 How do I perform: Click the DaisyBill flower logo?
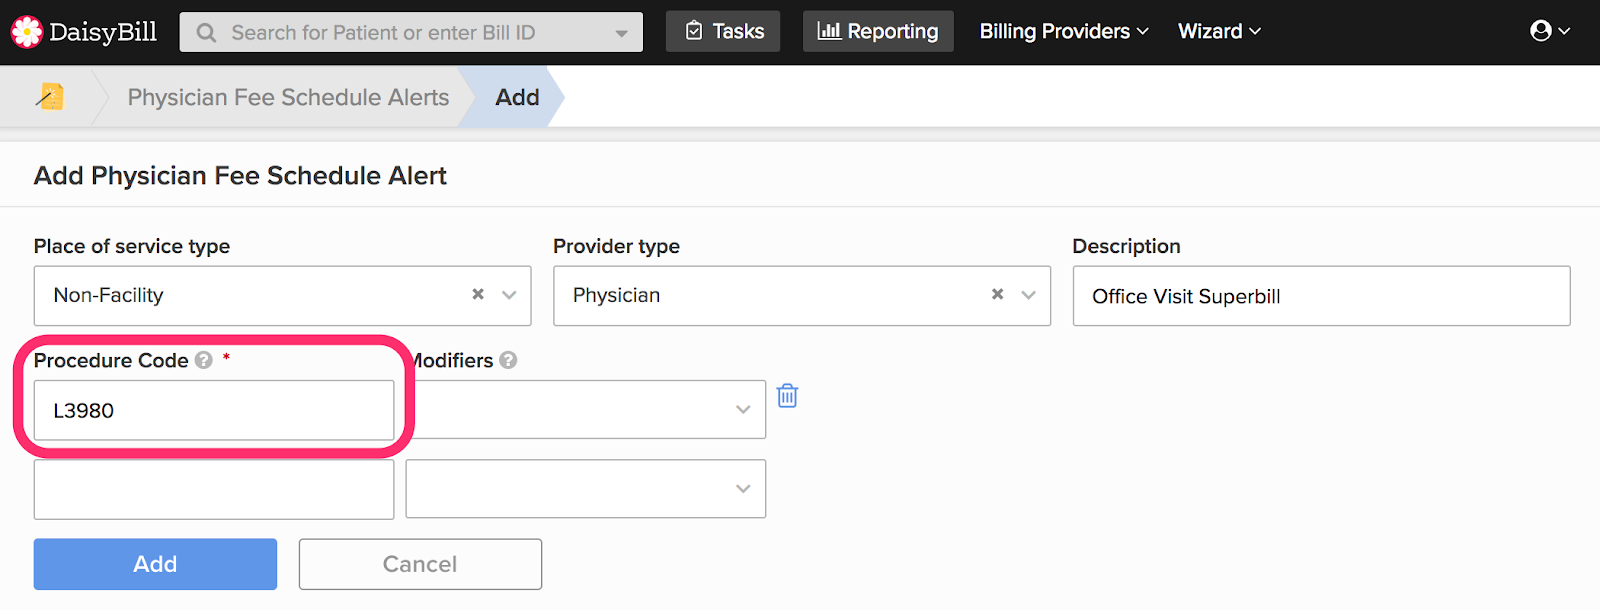[x=27, y=32]
